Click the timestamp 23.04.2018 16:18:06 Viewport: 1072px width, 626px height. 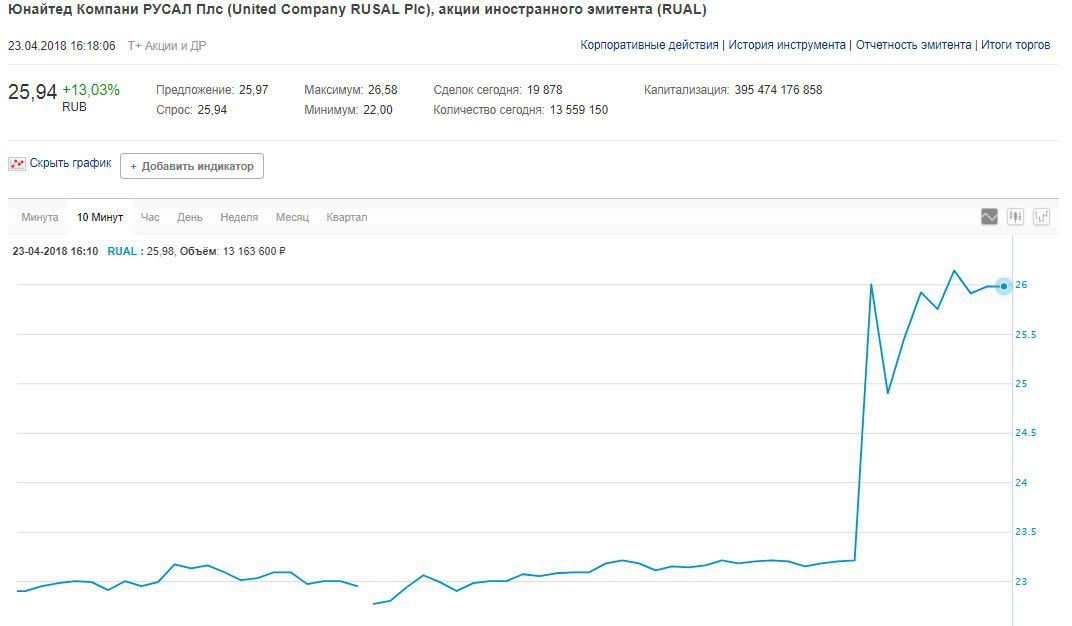click(62, 46)
